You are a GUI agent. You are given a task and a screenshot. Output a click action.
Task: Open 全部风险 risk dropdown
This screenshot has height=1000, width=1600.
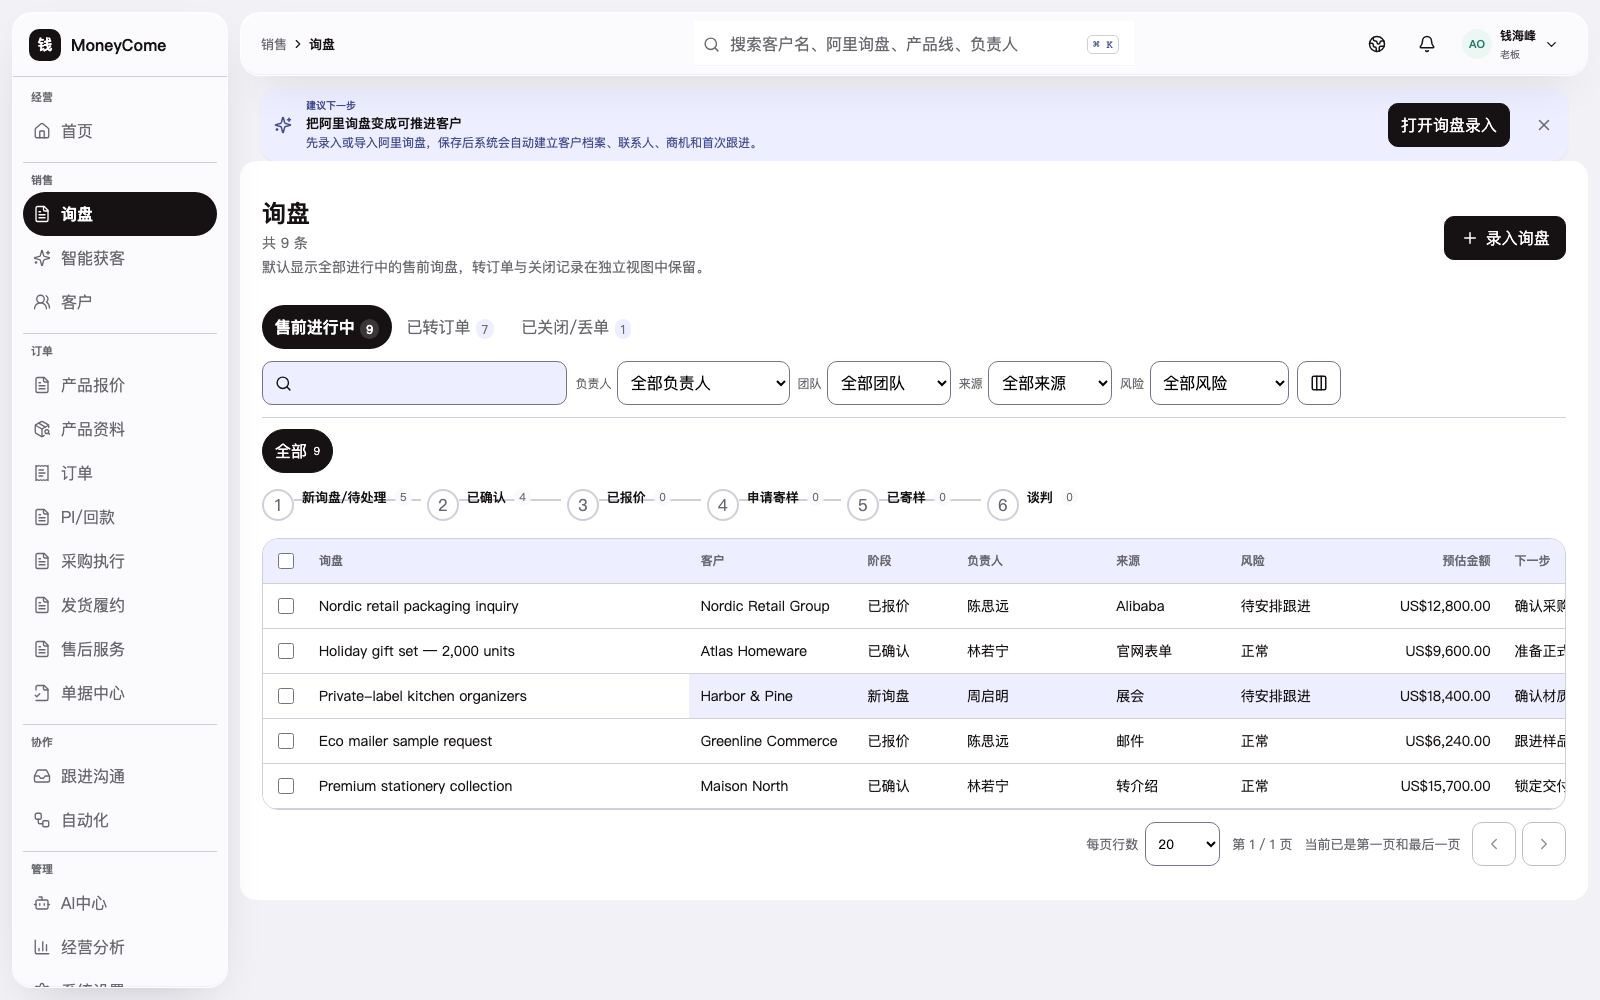pyautogui.click(x=1219, y=383)
